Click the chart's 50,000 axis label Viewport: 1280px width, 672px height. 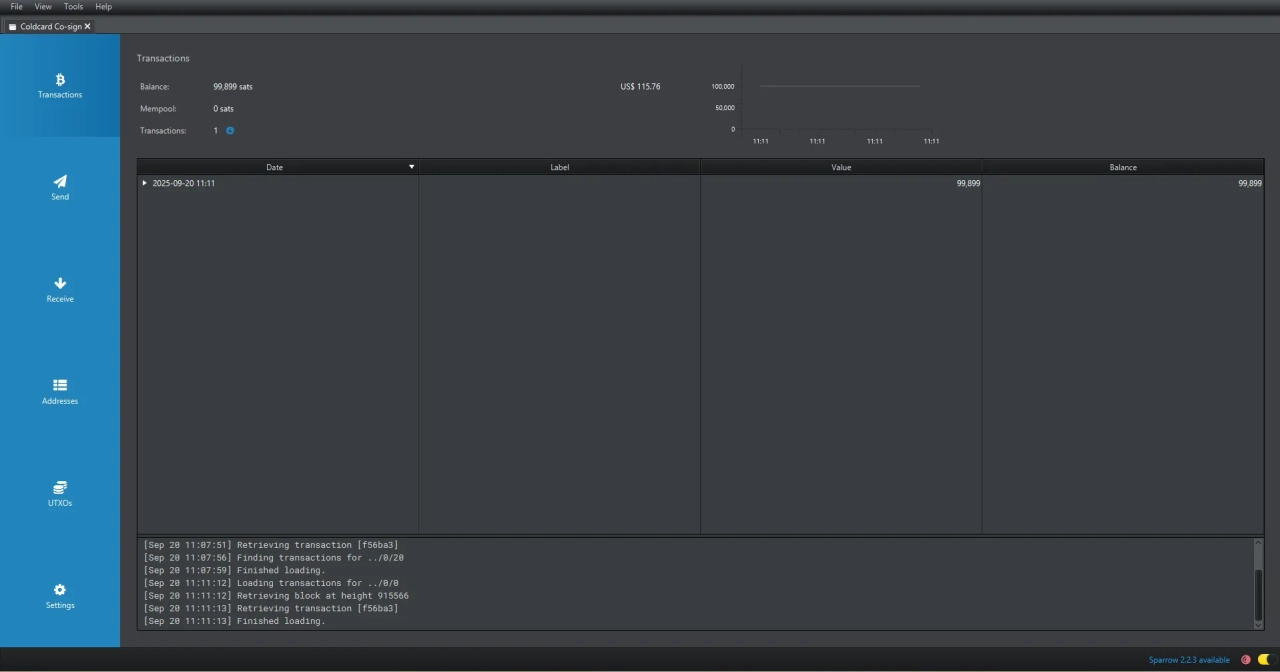point(725,108)
